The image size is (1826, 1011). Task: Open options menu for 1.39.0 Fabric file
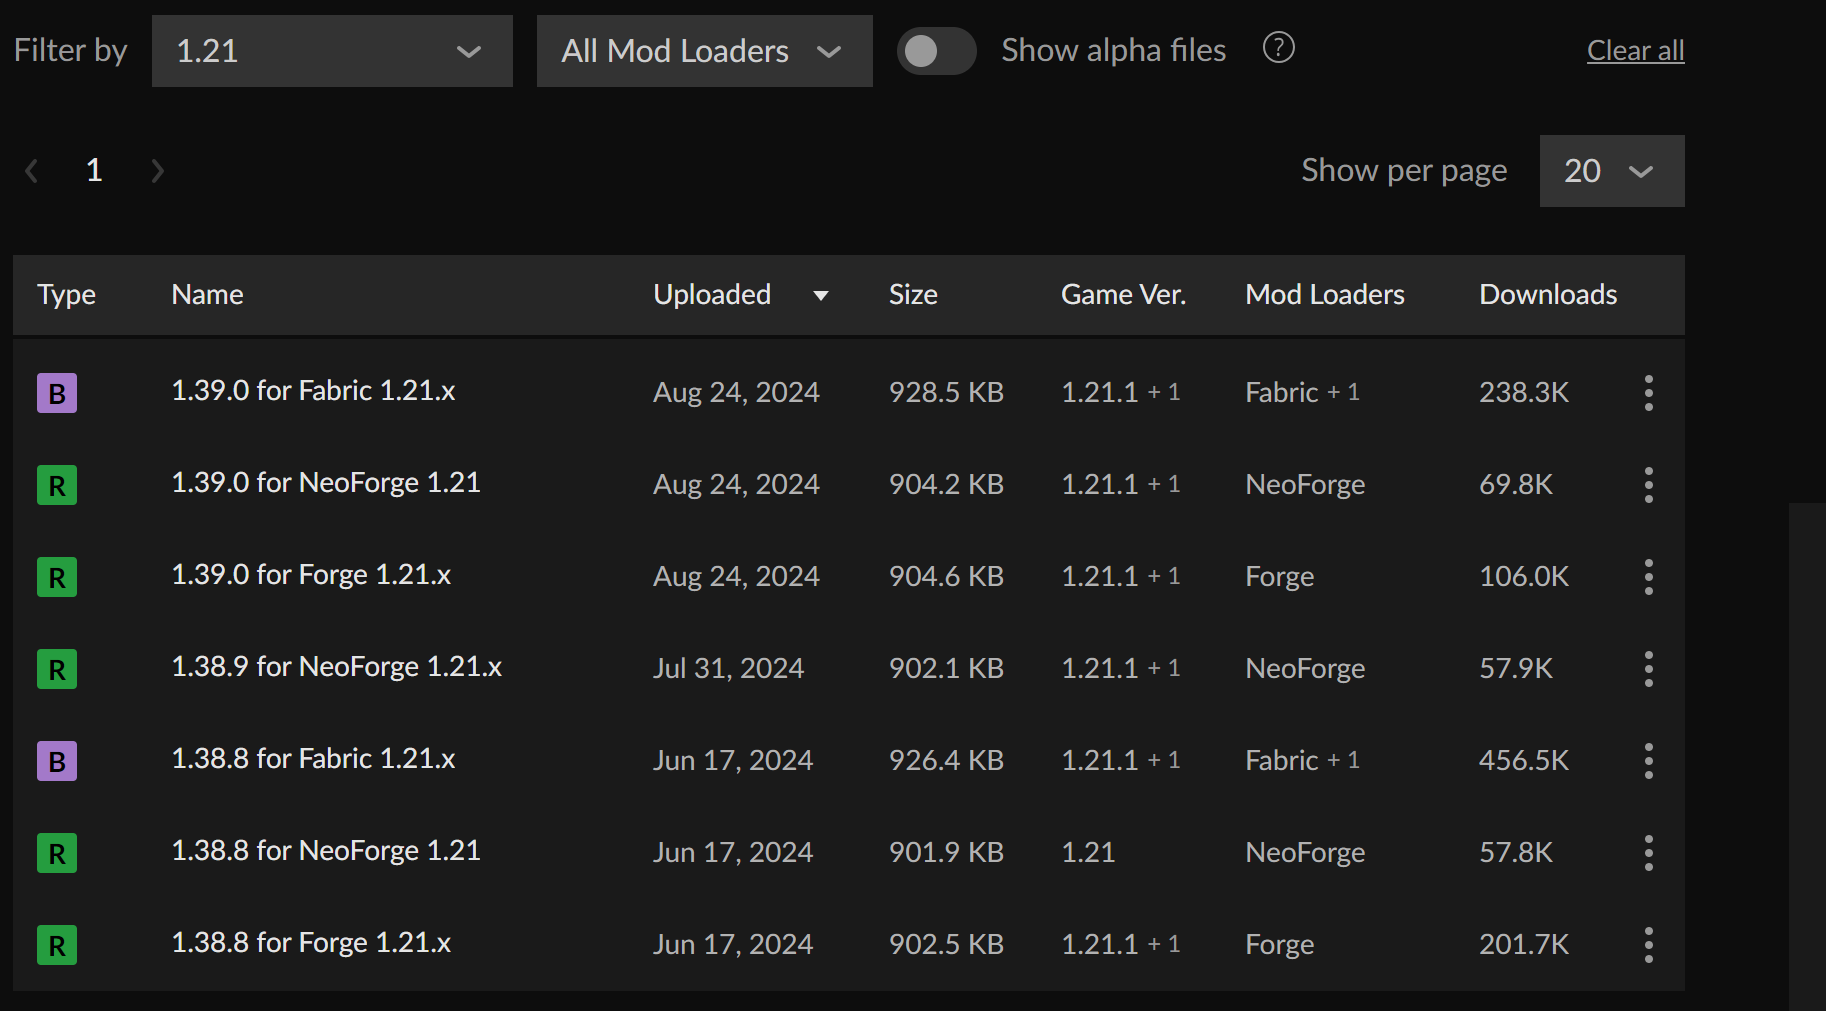1648,393
